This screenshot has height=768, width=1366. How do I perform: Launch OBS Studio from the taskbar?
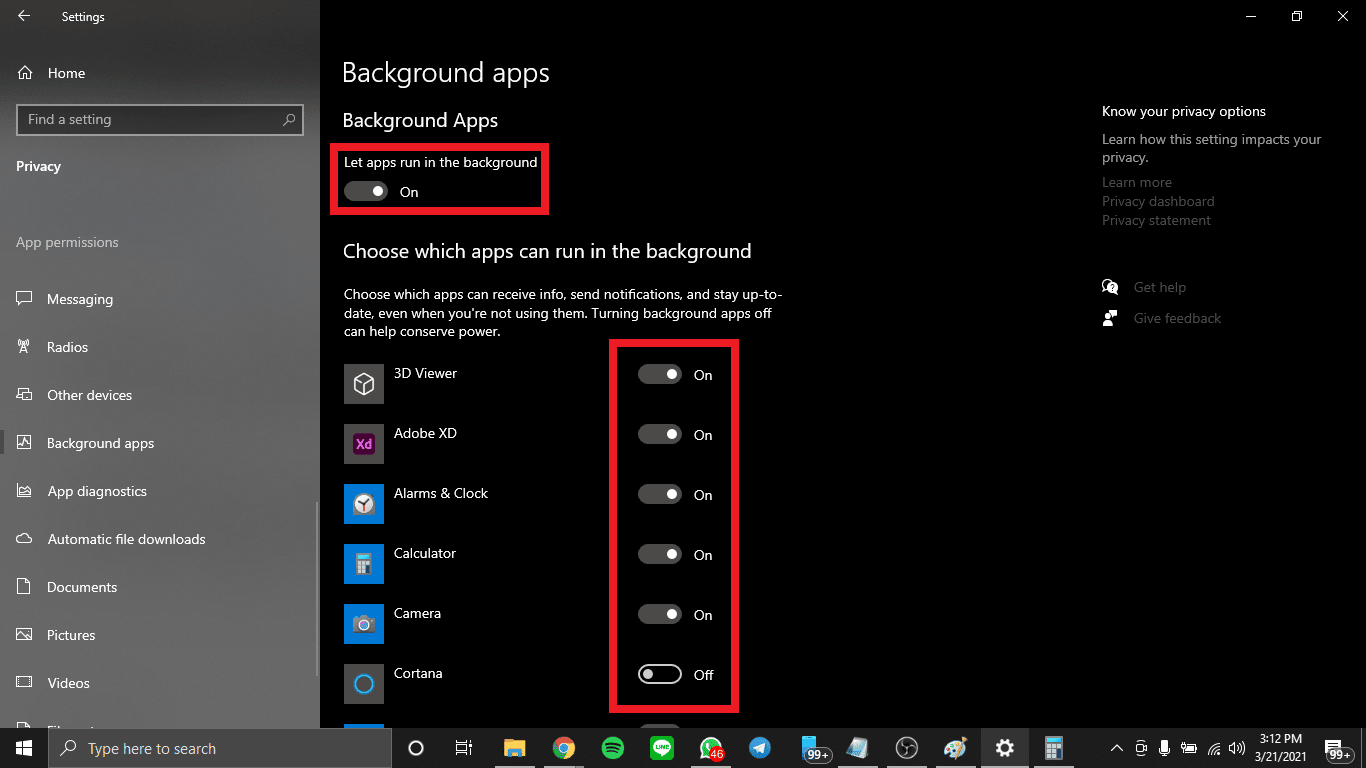(906, 748)
